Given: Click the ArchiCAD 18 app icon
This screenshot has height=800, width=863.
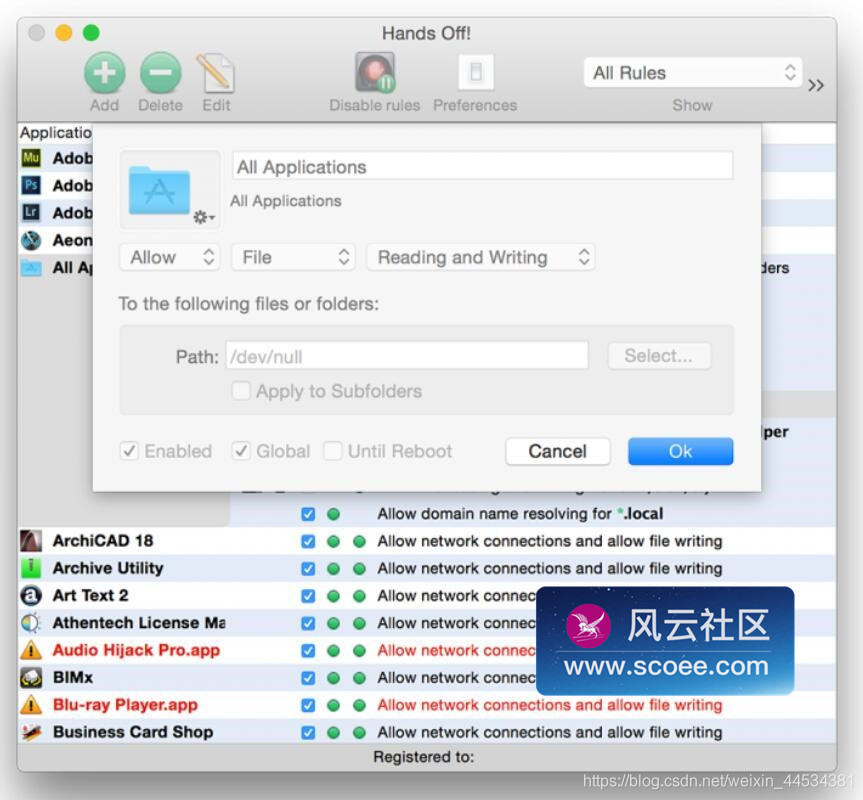Looking at the screenshot, I should tap(31, 541).
